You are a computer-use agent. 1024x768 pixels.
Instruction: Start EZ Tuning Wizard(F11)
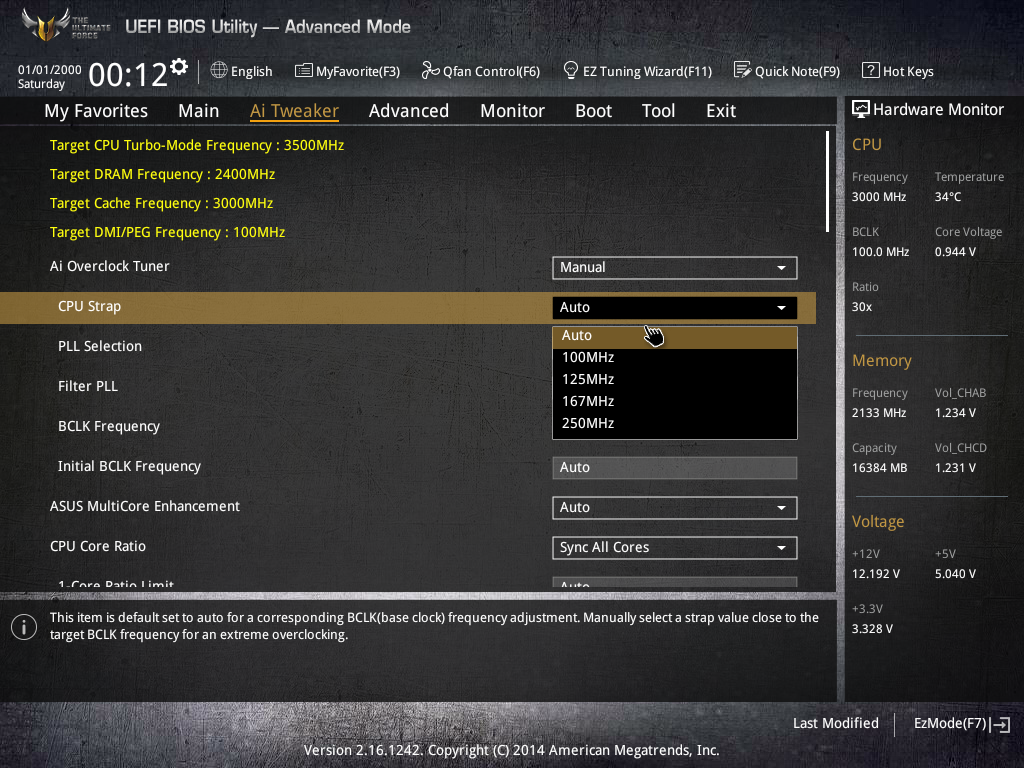coord(637,71)
